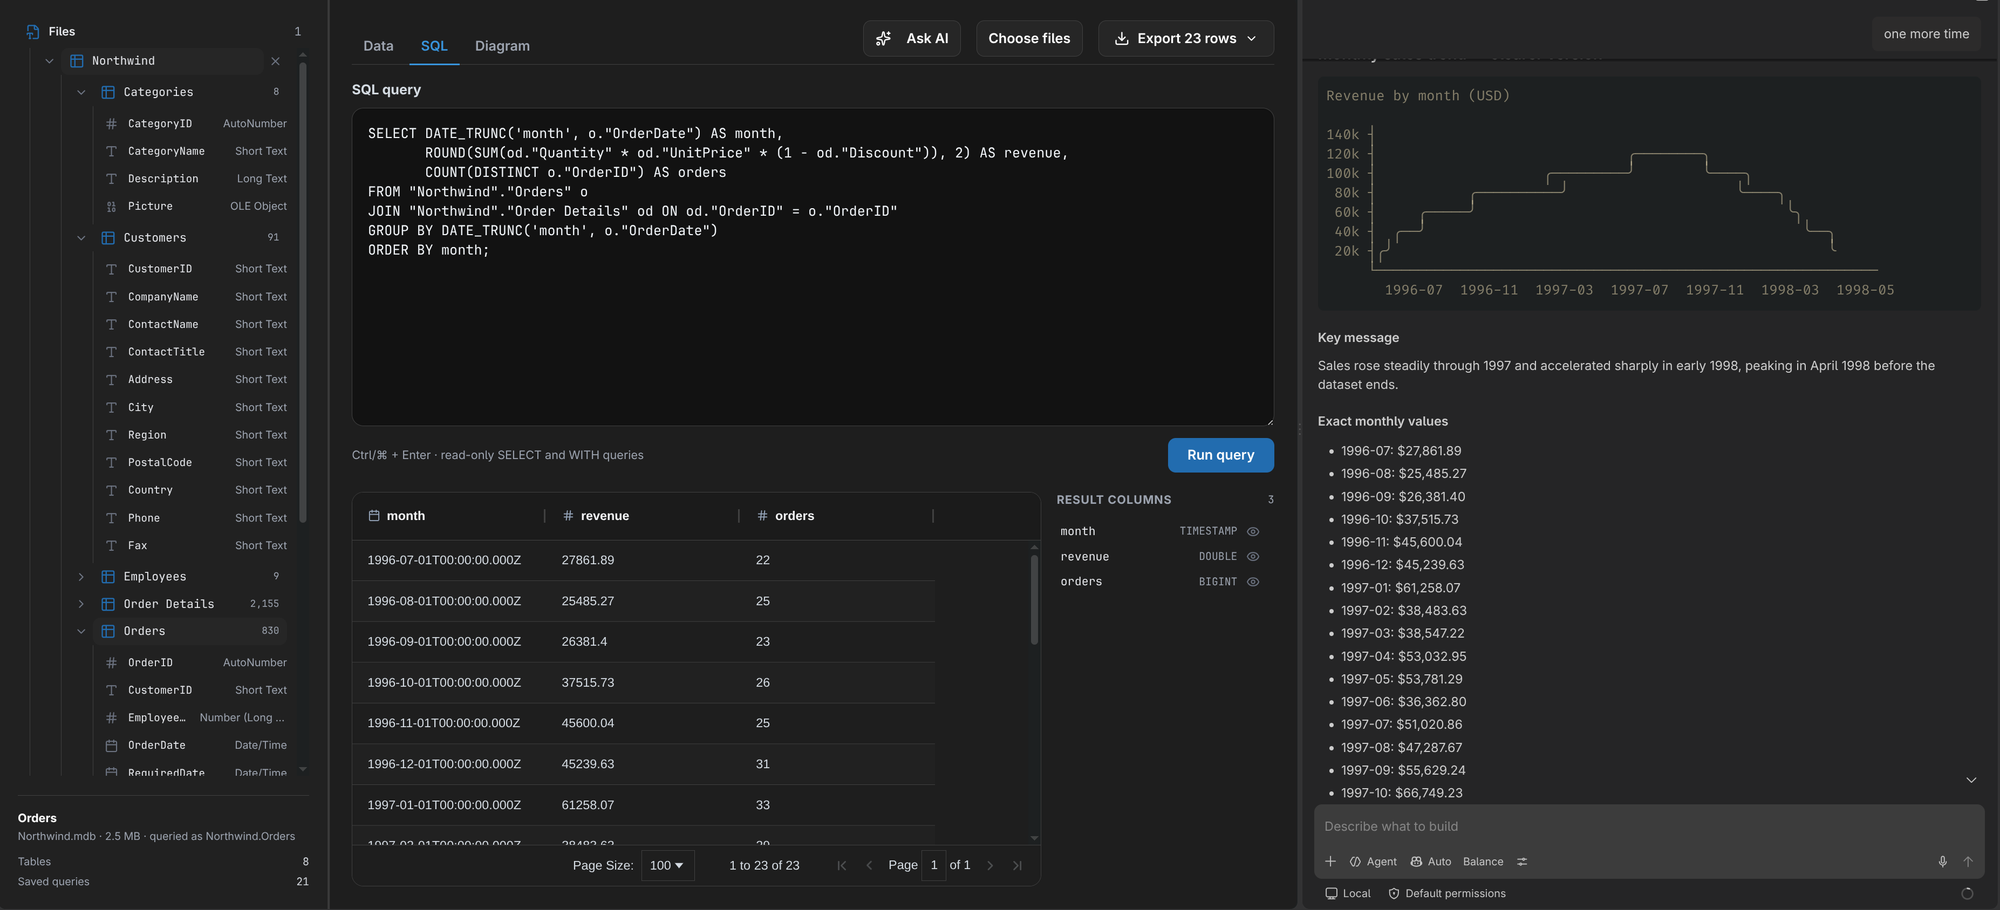The image size is (2000, 910).
Task: Click the orders cell showing 33
Action: 763,805
